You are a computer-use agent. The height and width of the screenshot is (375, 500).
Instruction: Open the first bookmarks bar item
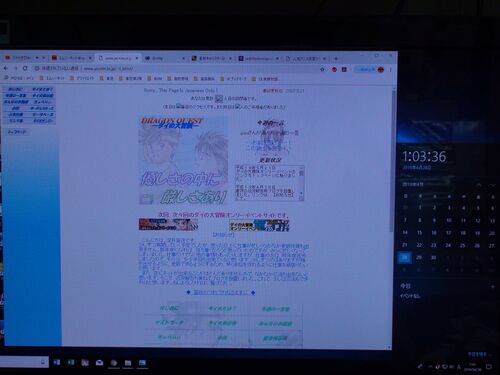(18, 78)
